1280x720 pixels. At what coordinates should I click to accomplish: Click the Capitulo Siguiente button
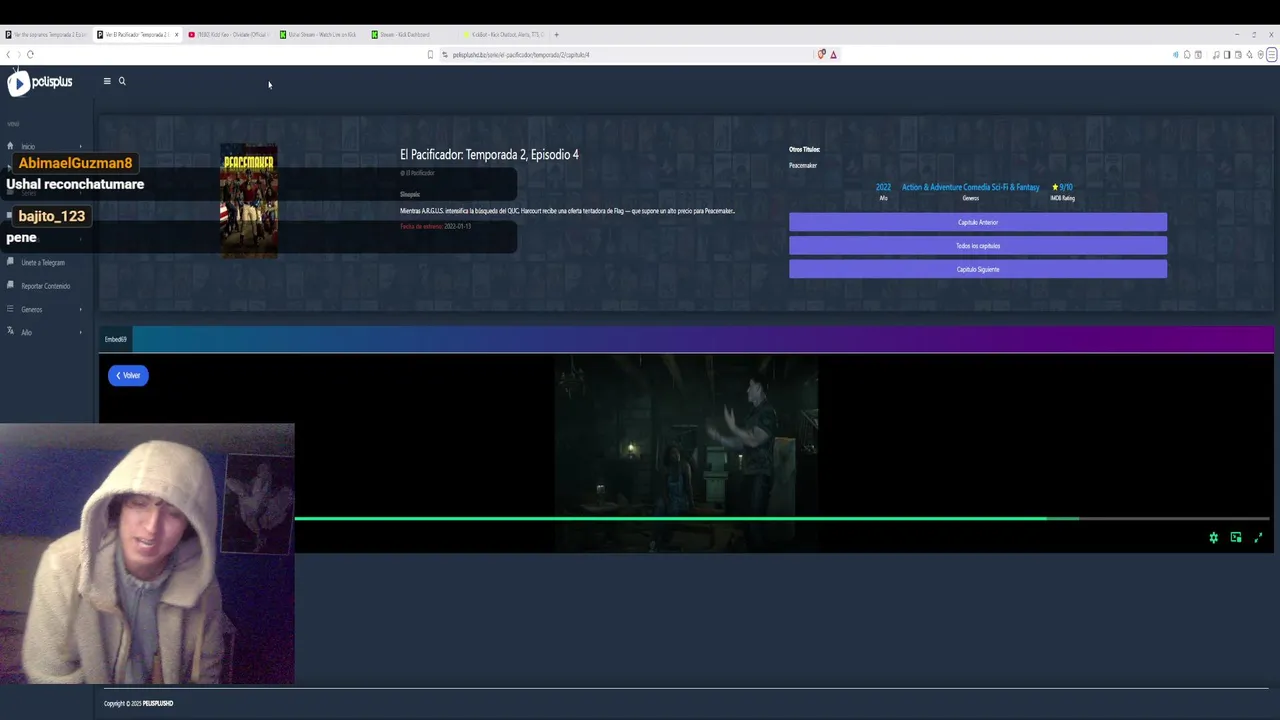pos(978,269)
